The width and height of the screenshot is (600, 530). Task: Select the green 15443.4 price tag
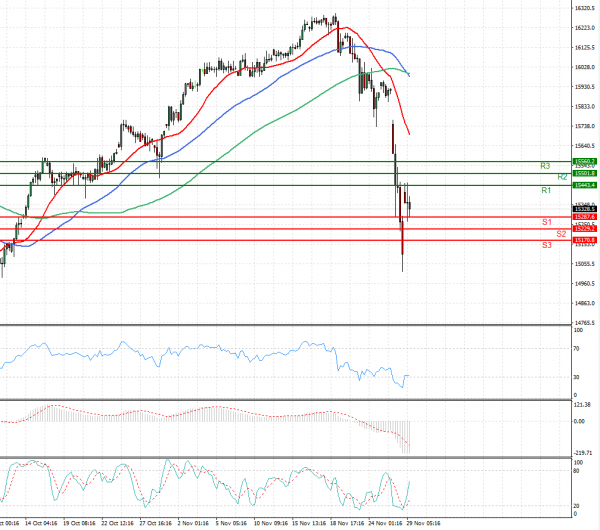click(x=584, y=185)
